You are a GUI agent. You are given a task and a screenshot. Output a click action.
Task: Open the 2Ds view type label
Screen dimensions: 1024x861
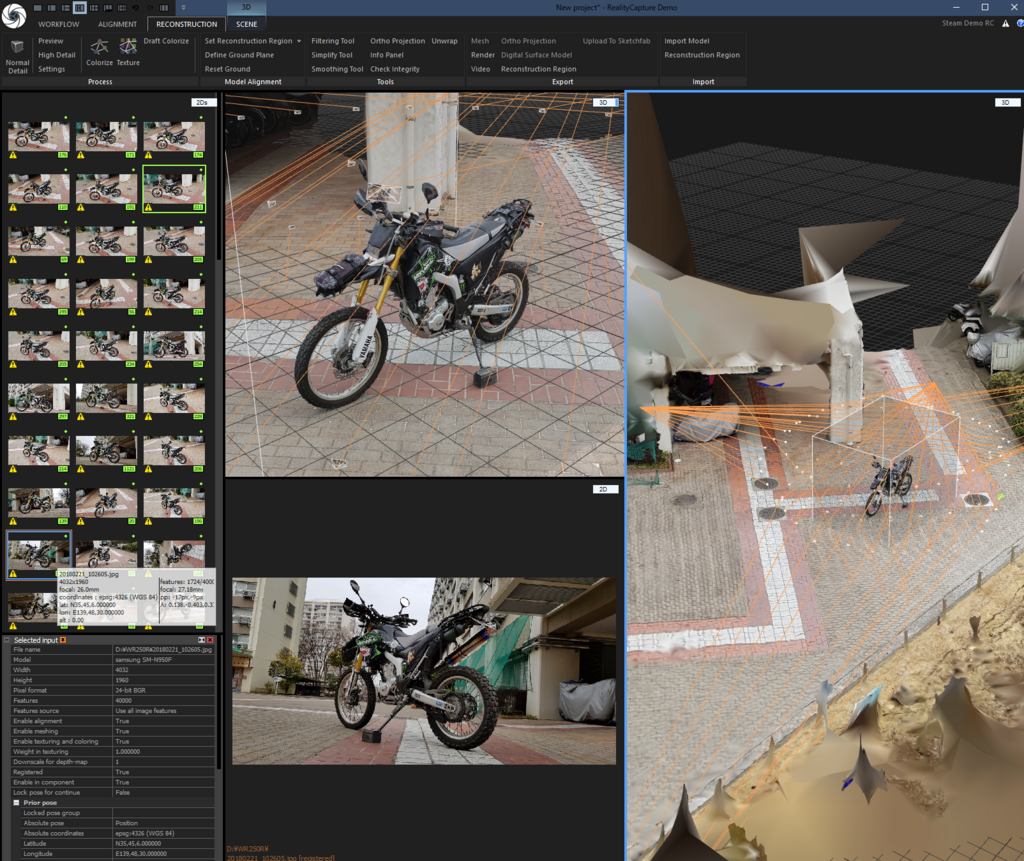[x=203, y=103]
